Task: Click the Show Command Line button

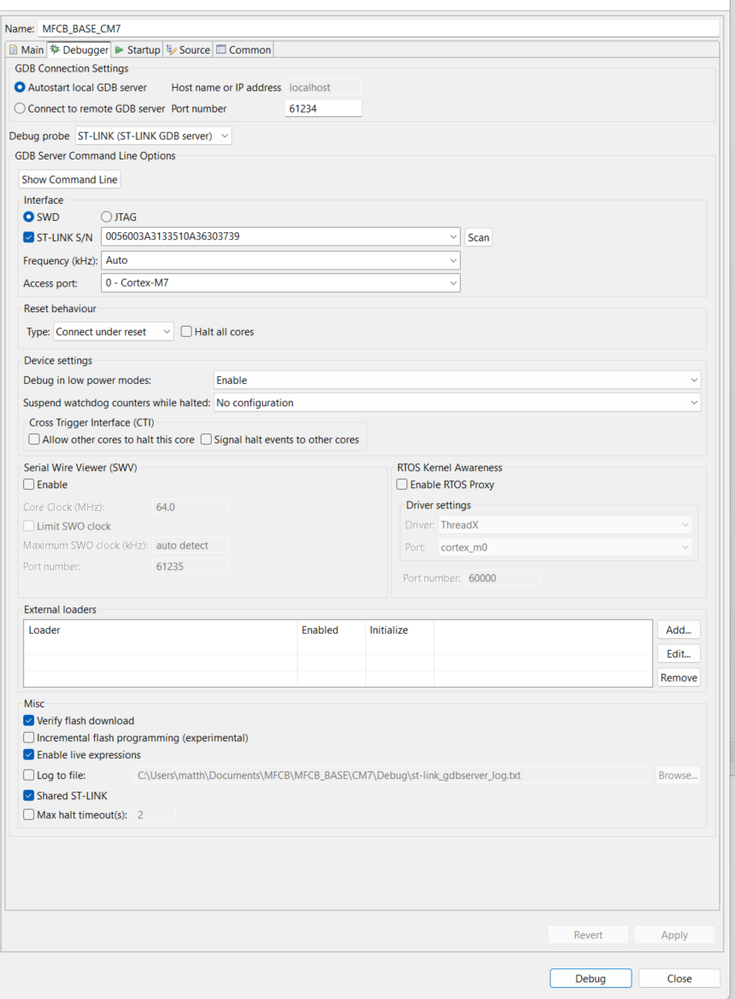Action: (x=68, y=178)
